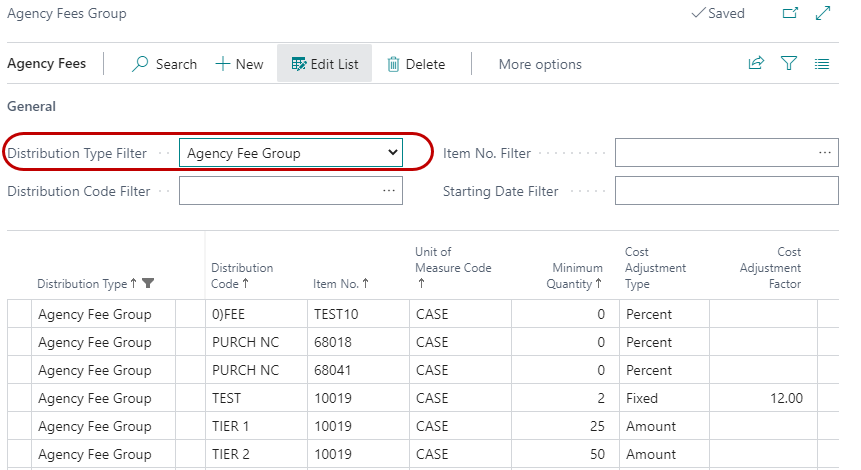Open lookup for Distribution Code Filter
The height and width of the screenshot is (470, 861).
pyautogui.click(x=389, y=191)
